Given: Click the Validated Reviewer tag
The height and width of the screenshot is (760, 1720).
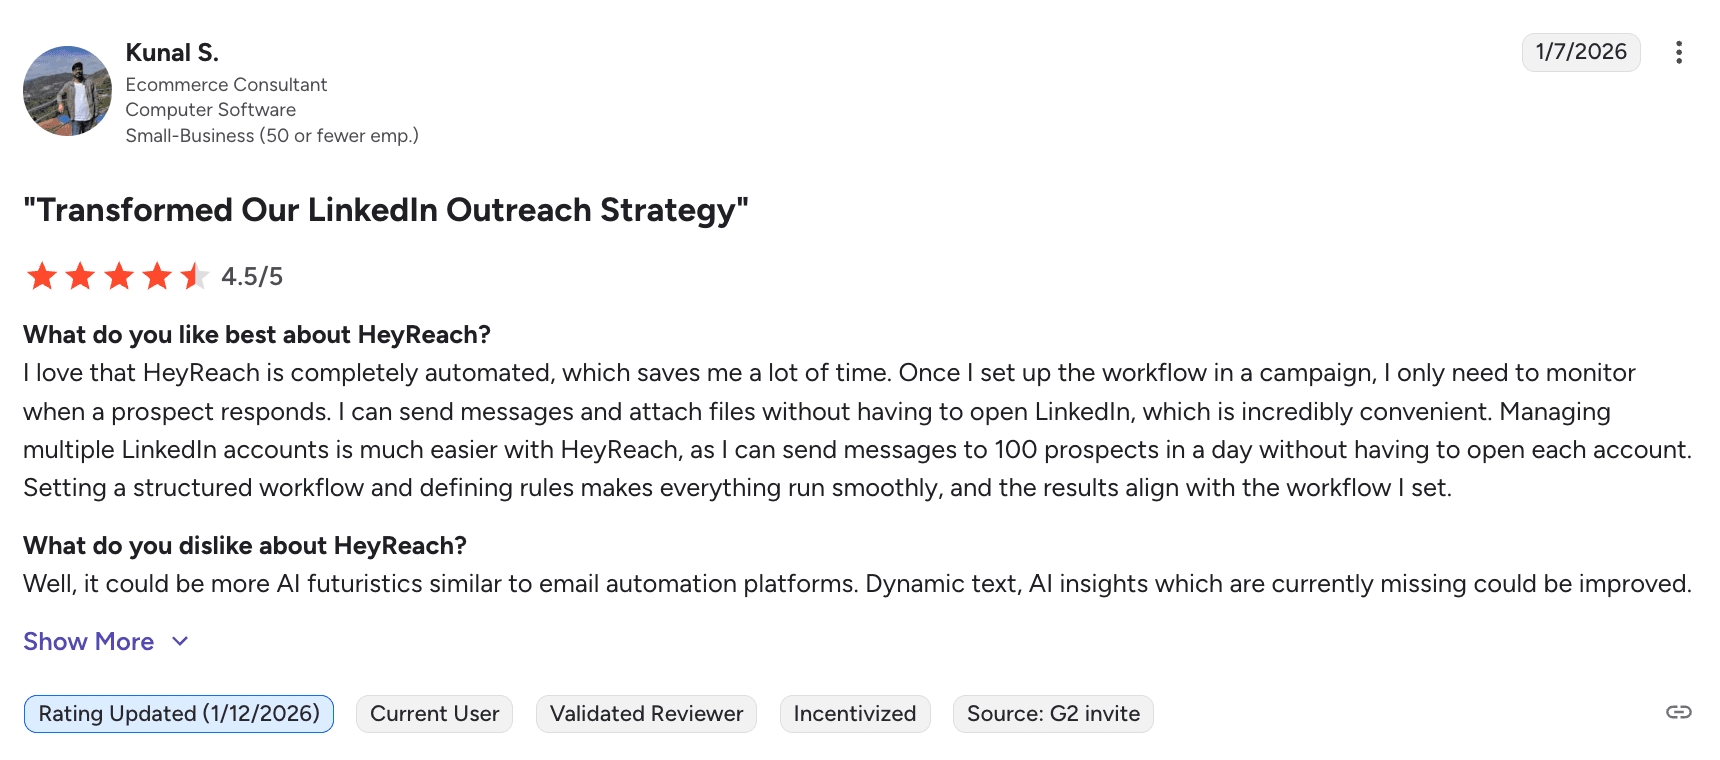Looking at the screenshot, I should [646, 714].
